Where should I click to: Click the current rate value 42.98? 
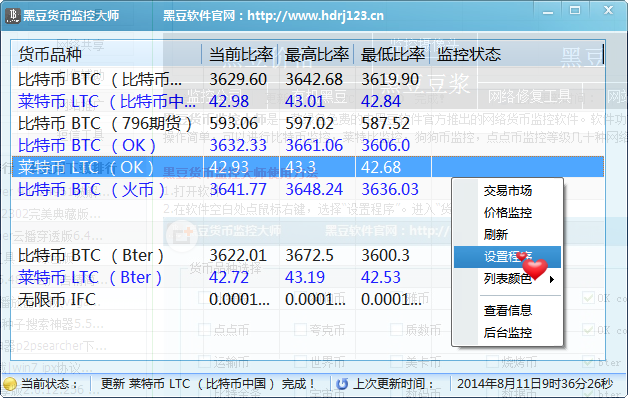pos(229,101)
